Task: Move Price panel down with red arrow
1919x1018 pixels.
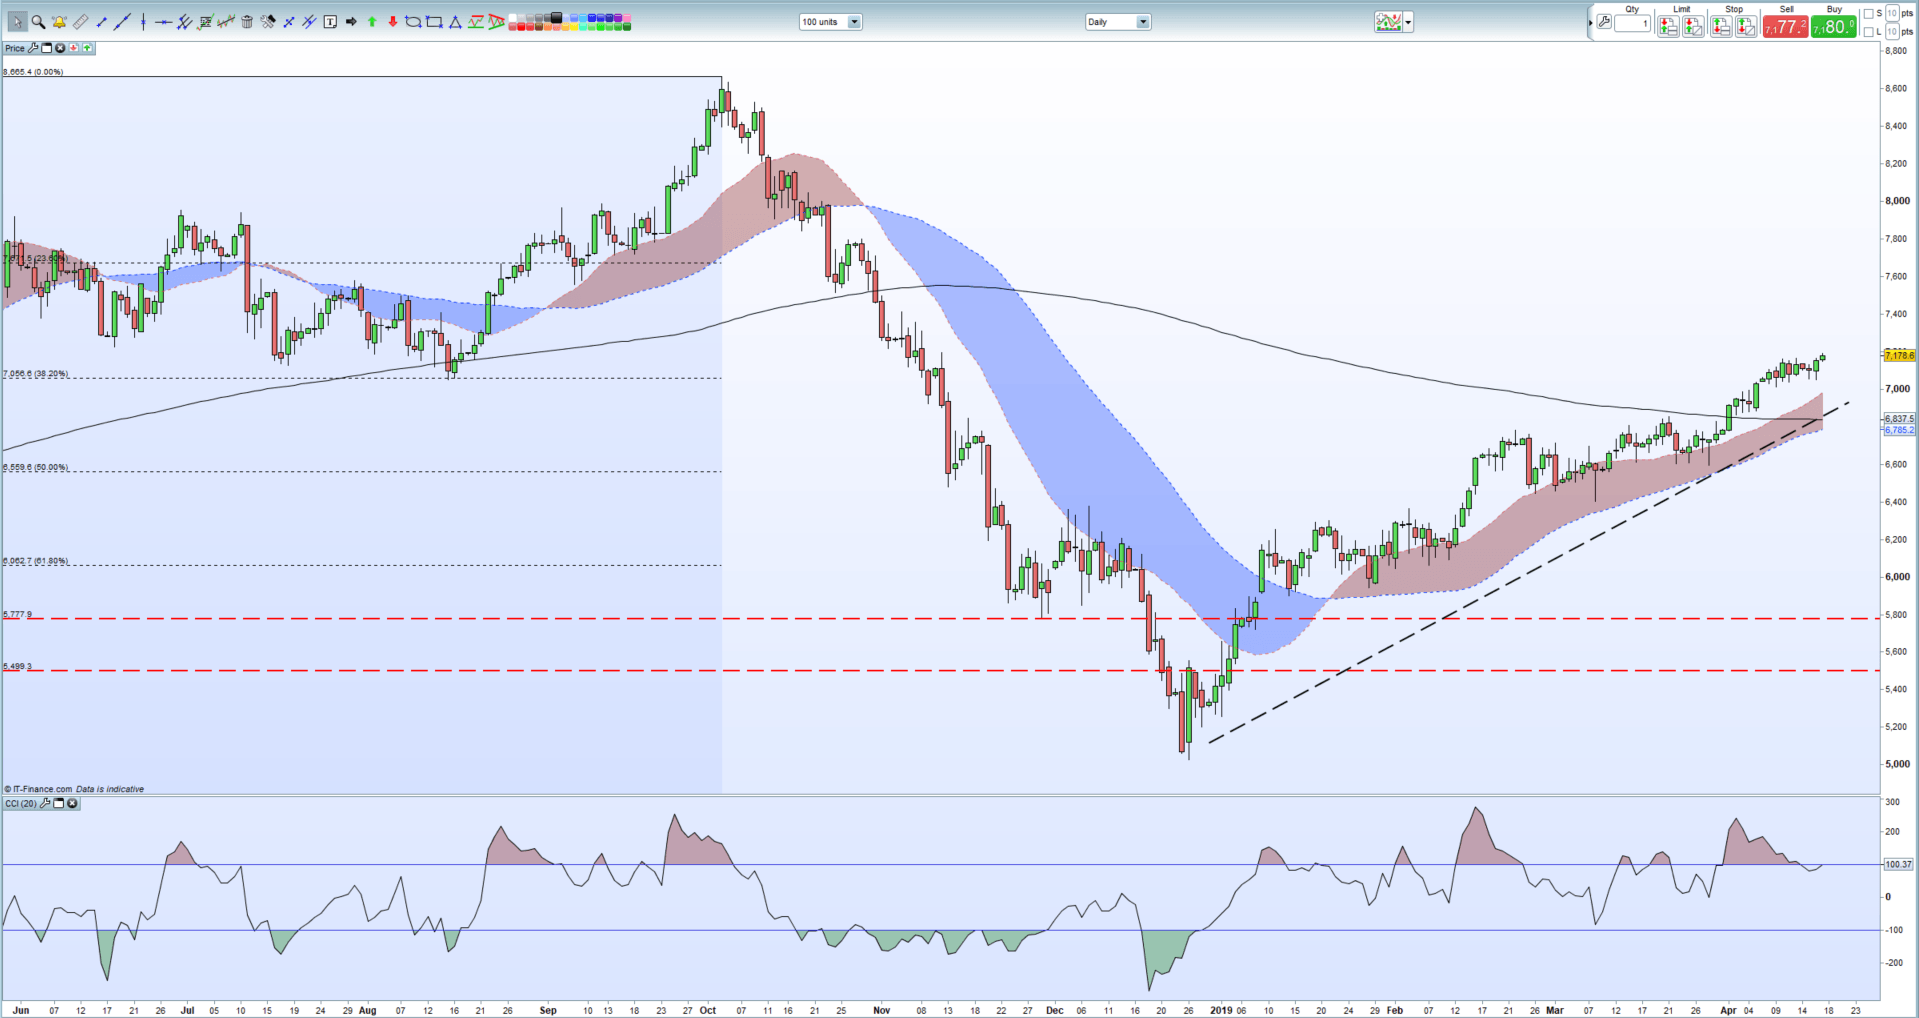Action: click(x=74, y=48)
